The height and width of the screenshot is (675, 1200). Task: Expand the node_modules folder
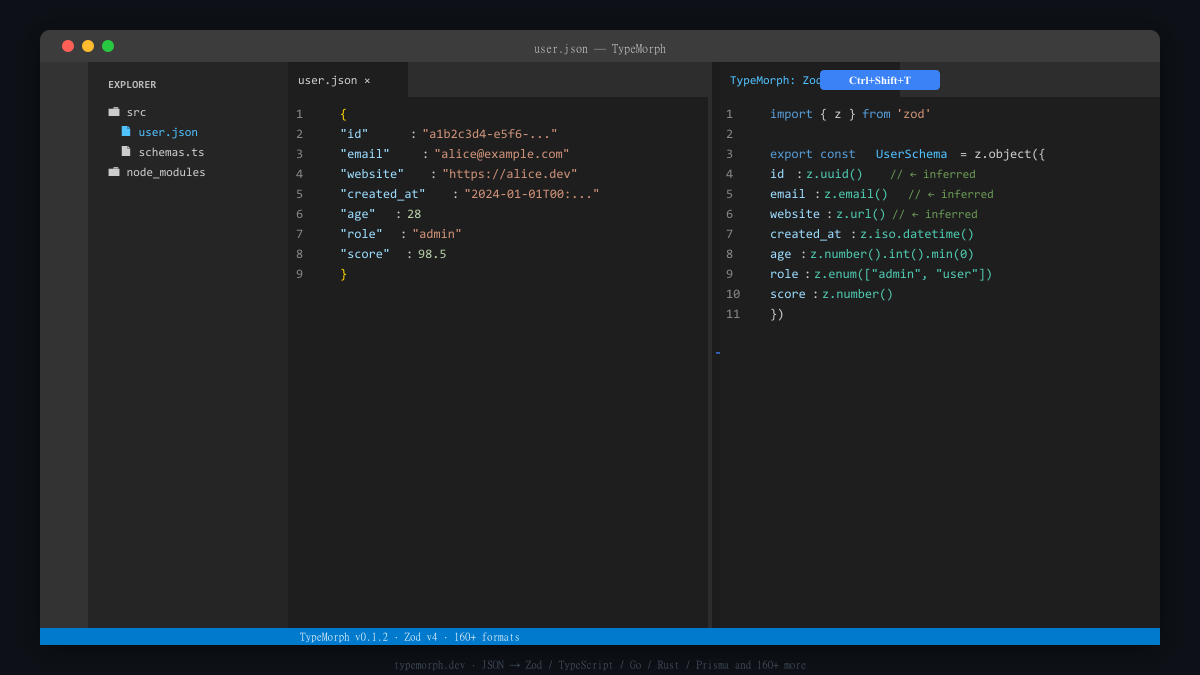coord(166,172)
